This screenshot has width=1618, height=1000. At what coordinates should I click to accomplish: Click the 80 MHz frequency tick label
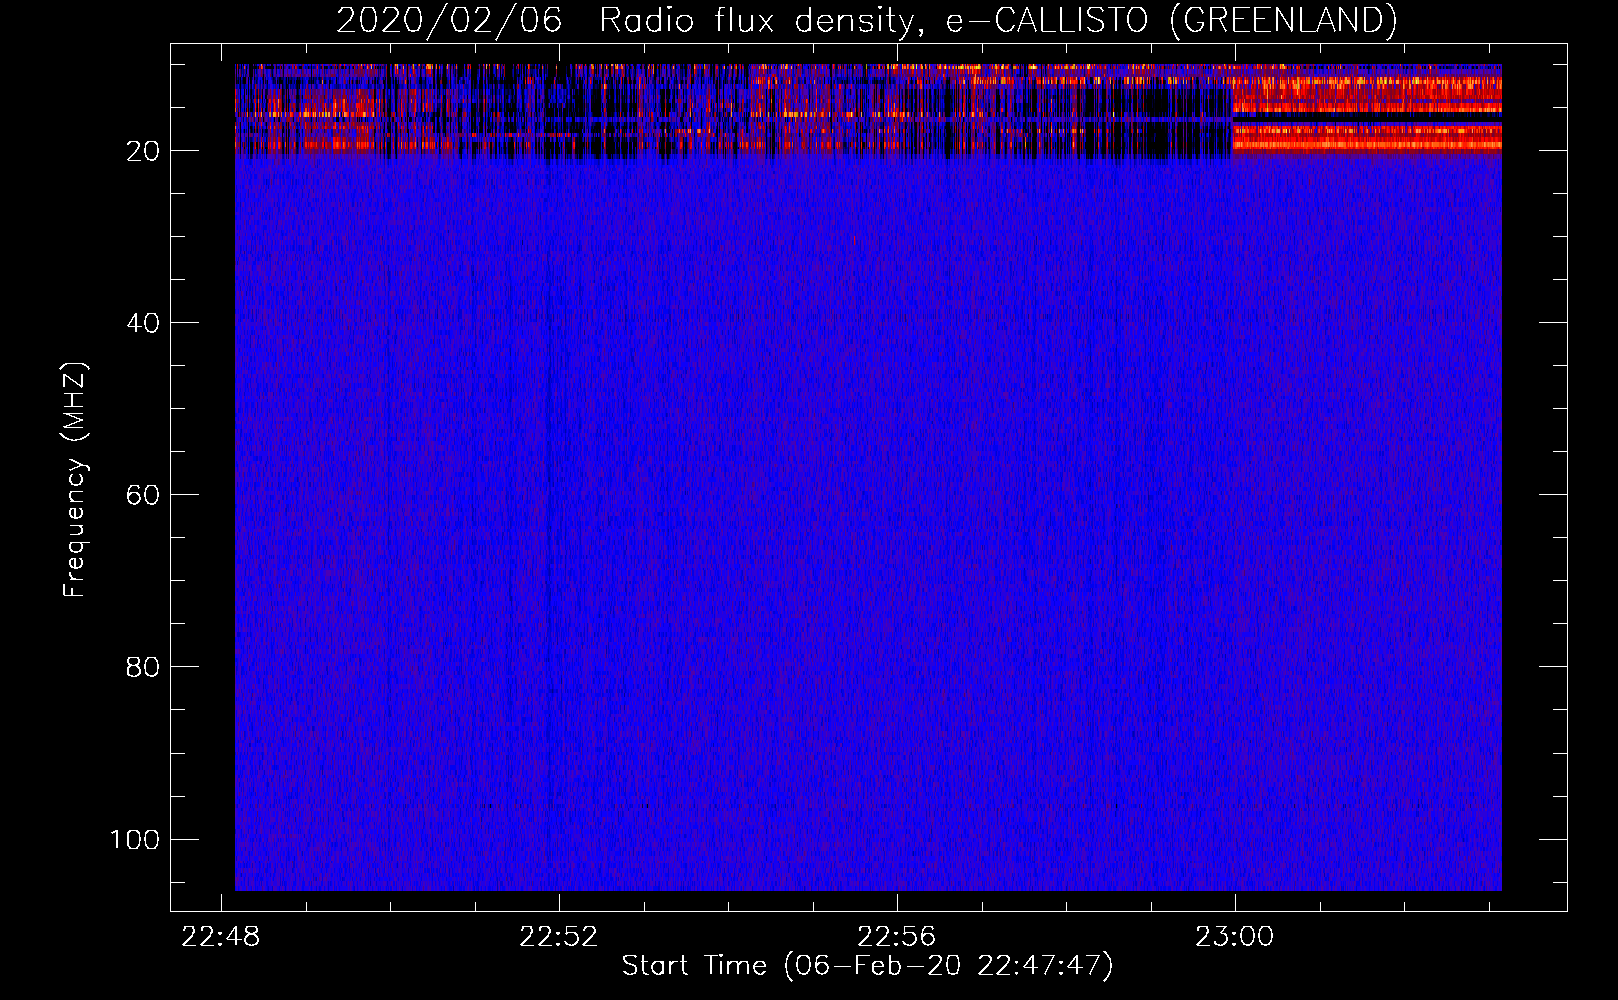tap(143, 667)
